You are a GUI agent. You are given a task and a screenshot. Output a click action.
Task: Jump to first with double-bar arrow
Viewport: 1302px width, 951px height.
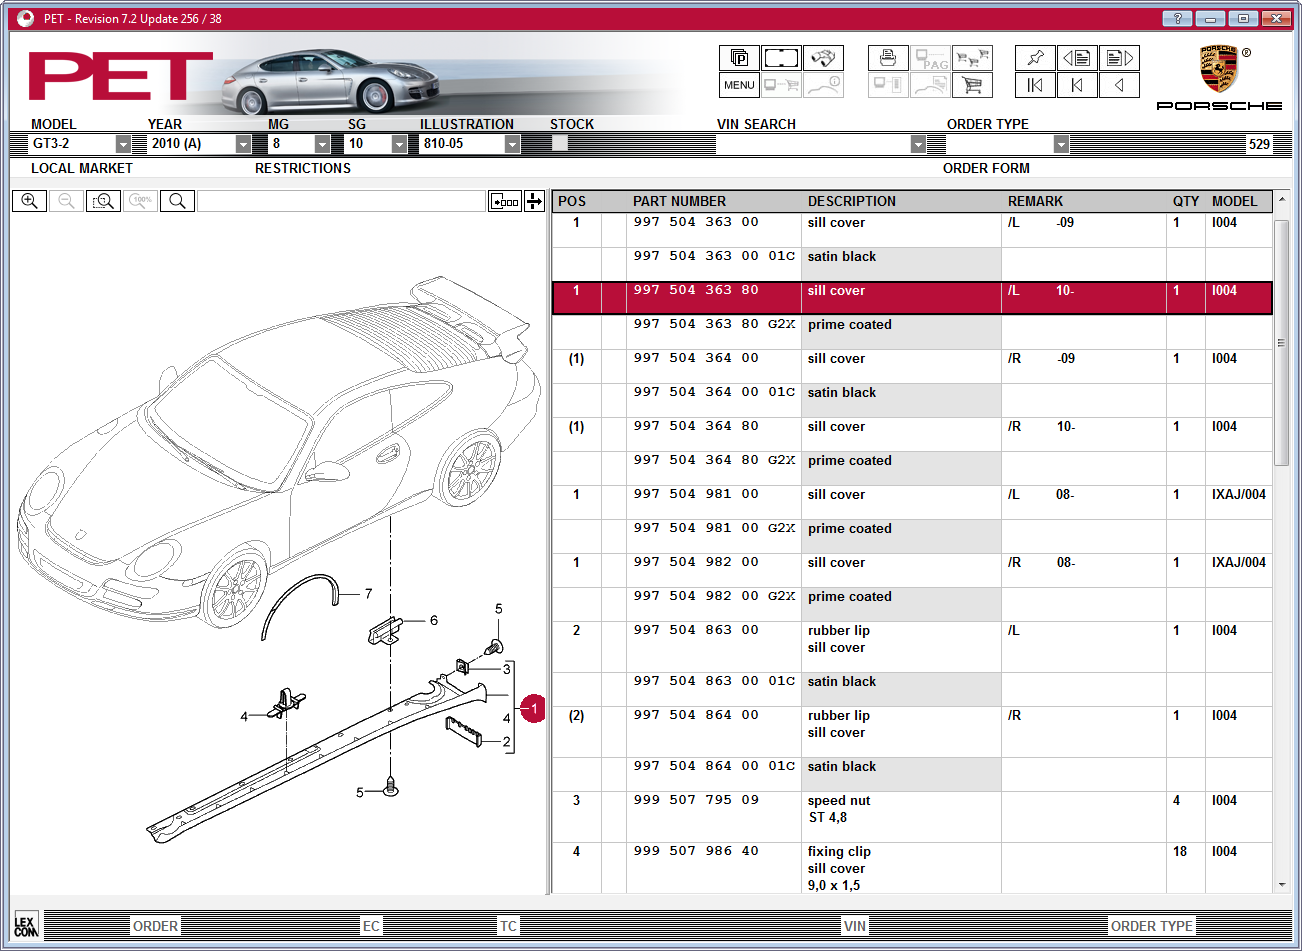point(1035,85)
